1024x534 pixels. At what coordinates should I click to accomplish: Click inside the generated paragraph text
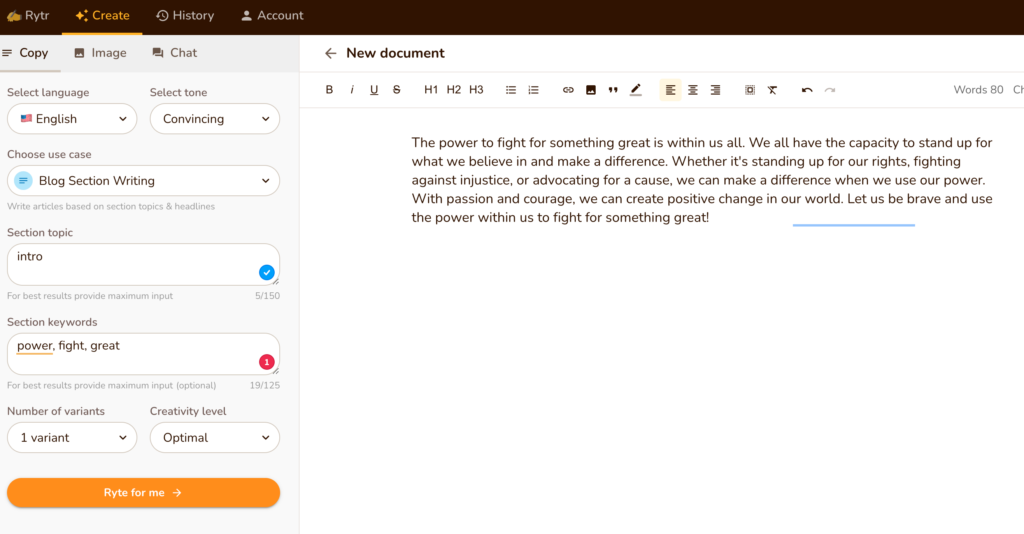pos(702,180)
